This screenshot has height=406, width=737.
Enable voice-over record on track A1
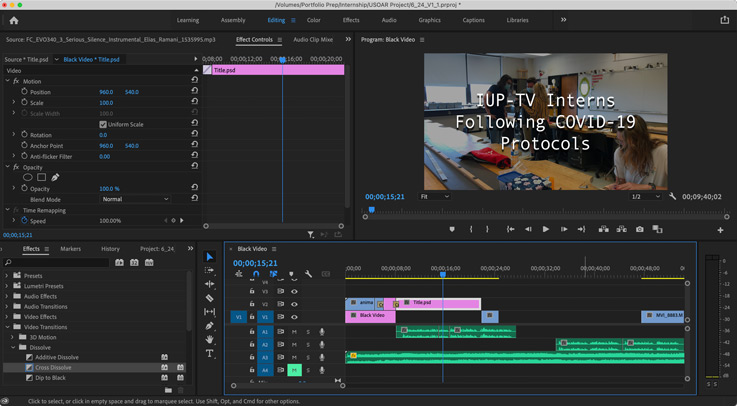coord(322,332)
